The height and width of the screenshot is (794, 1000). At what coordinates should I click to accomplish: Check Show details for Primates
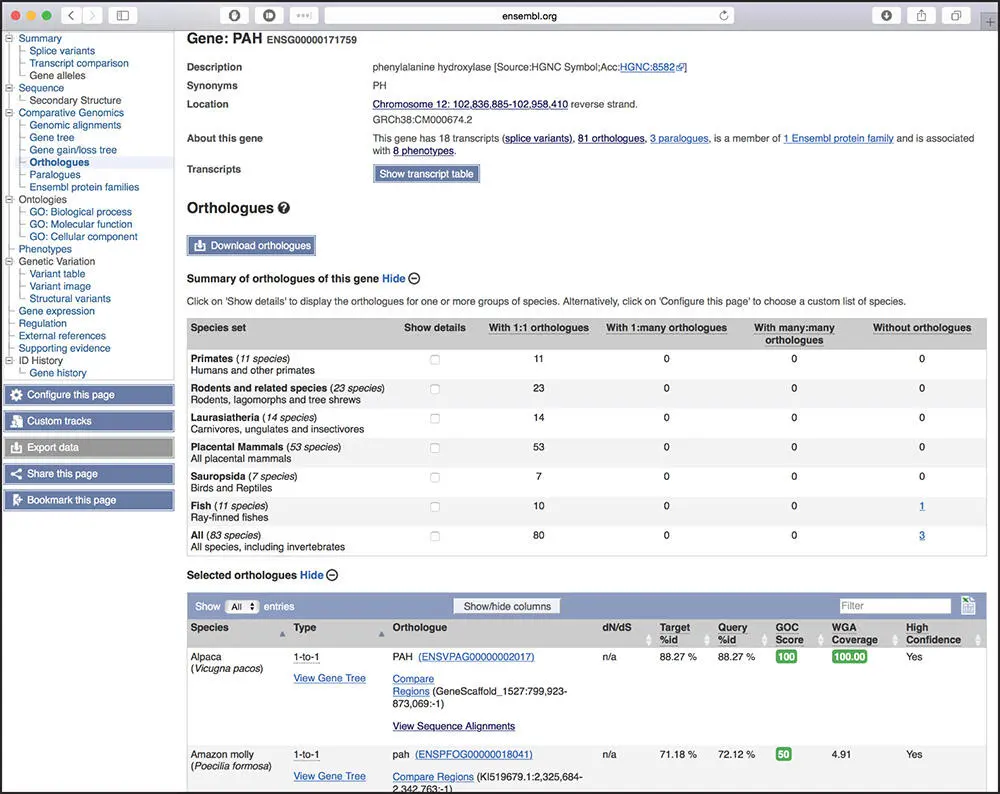434,359
